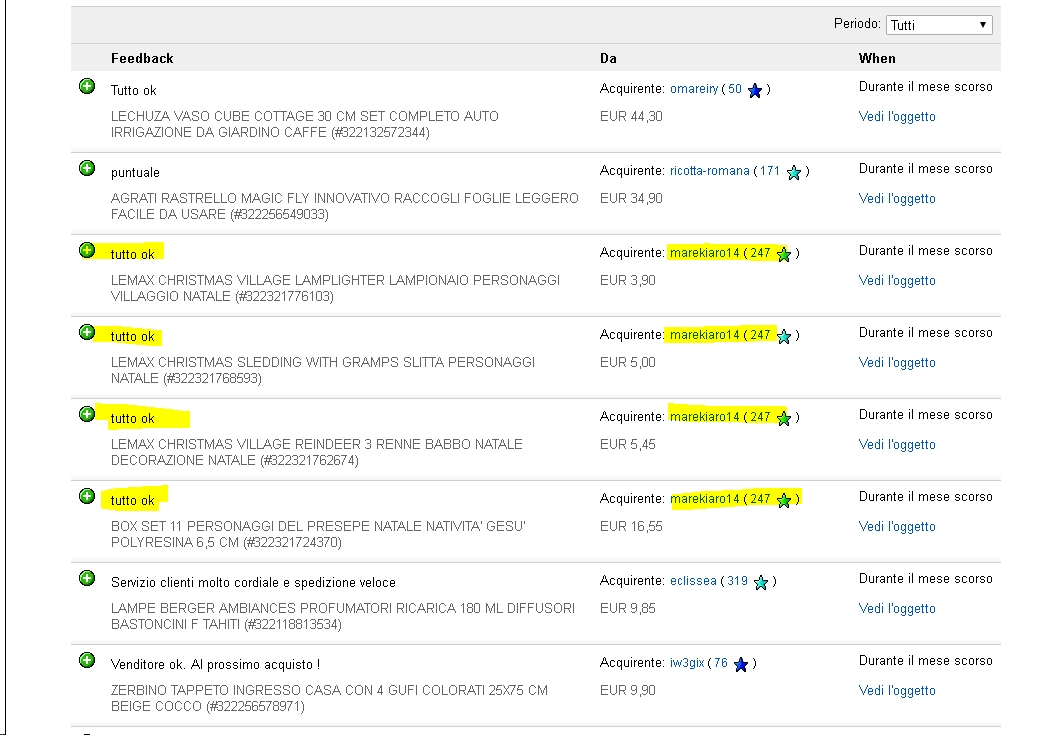Open buyer profile omareiry
The width and height of the screenshot is (1045, 735).
click(694, 89)
